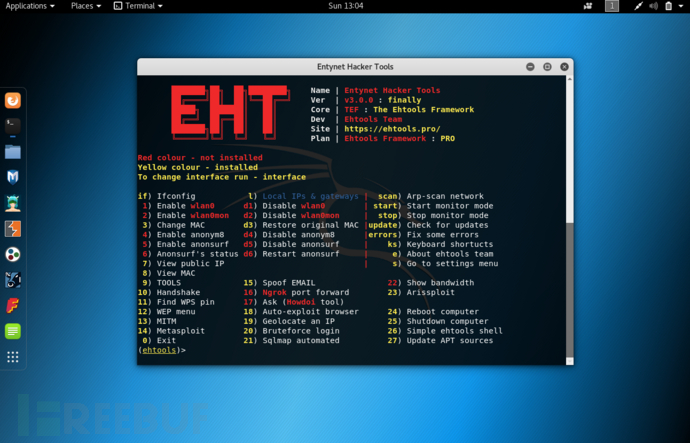This screenshot has width=690, height=443.
Task: Click 'Check for updates' text
Action: point(448,225)
